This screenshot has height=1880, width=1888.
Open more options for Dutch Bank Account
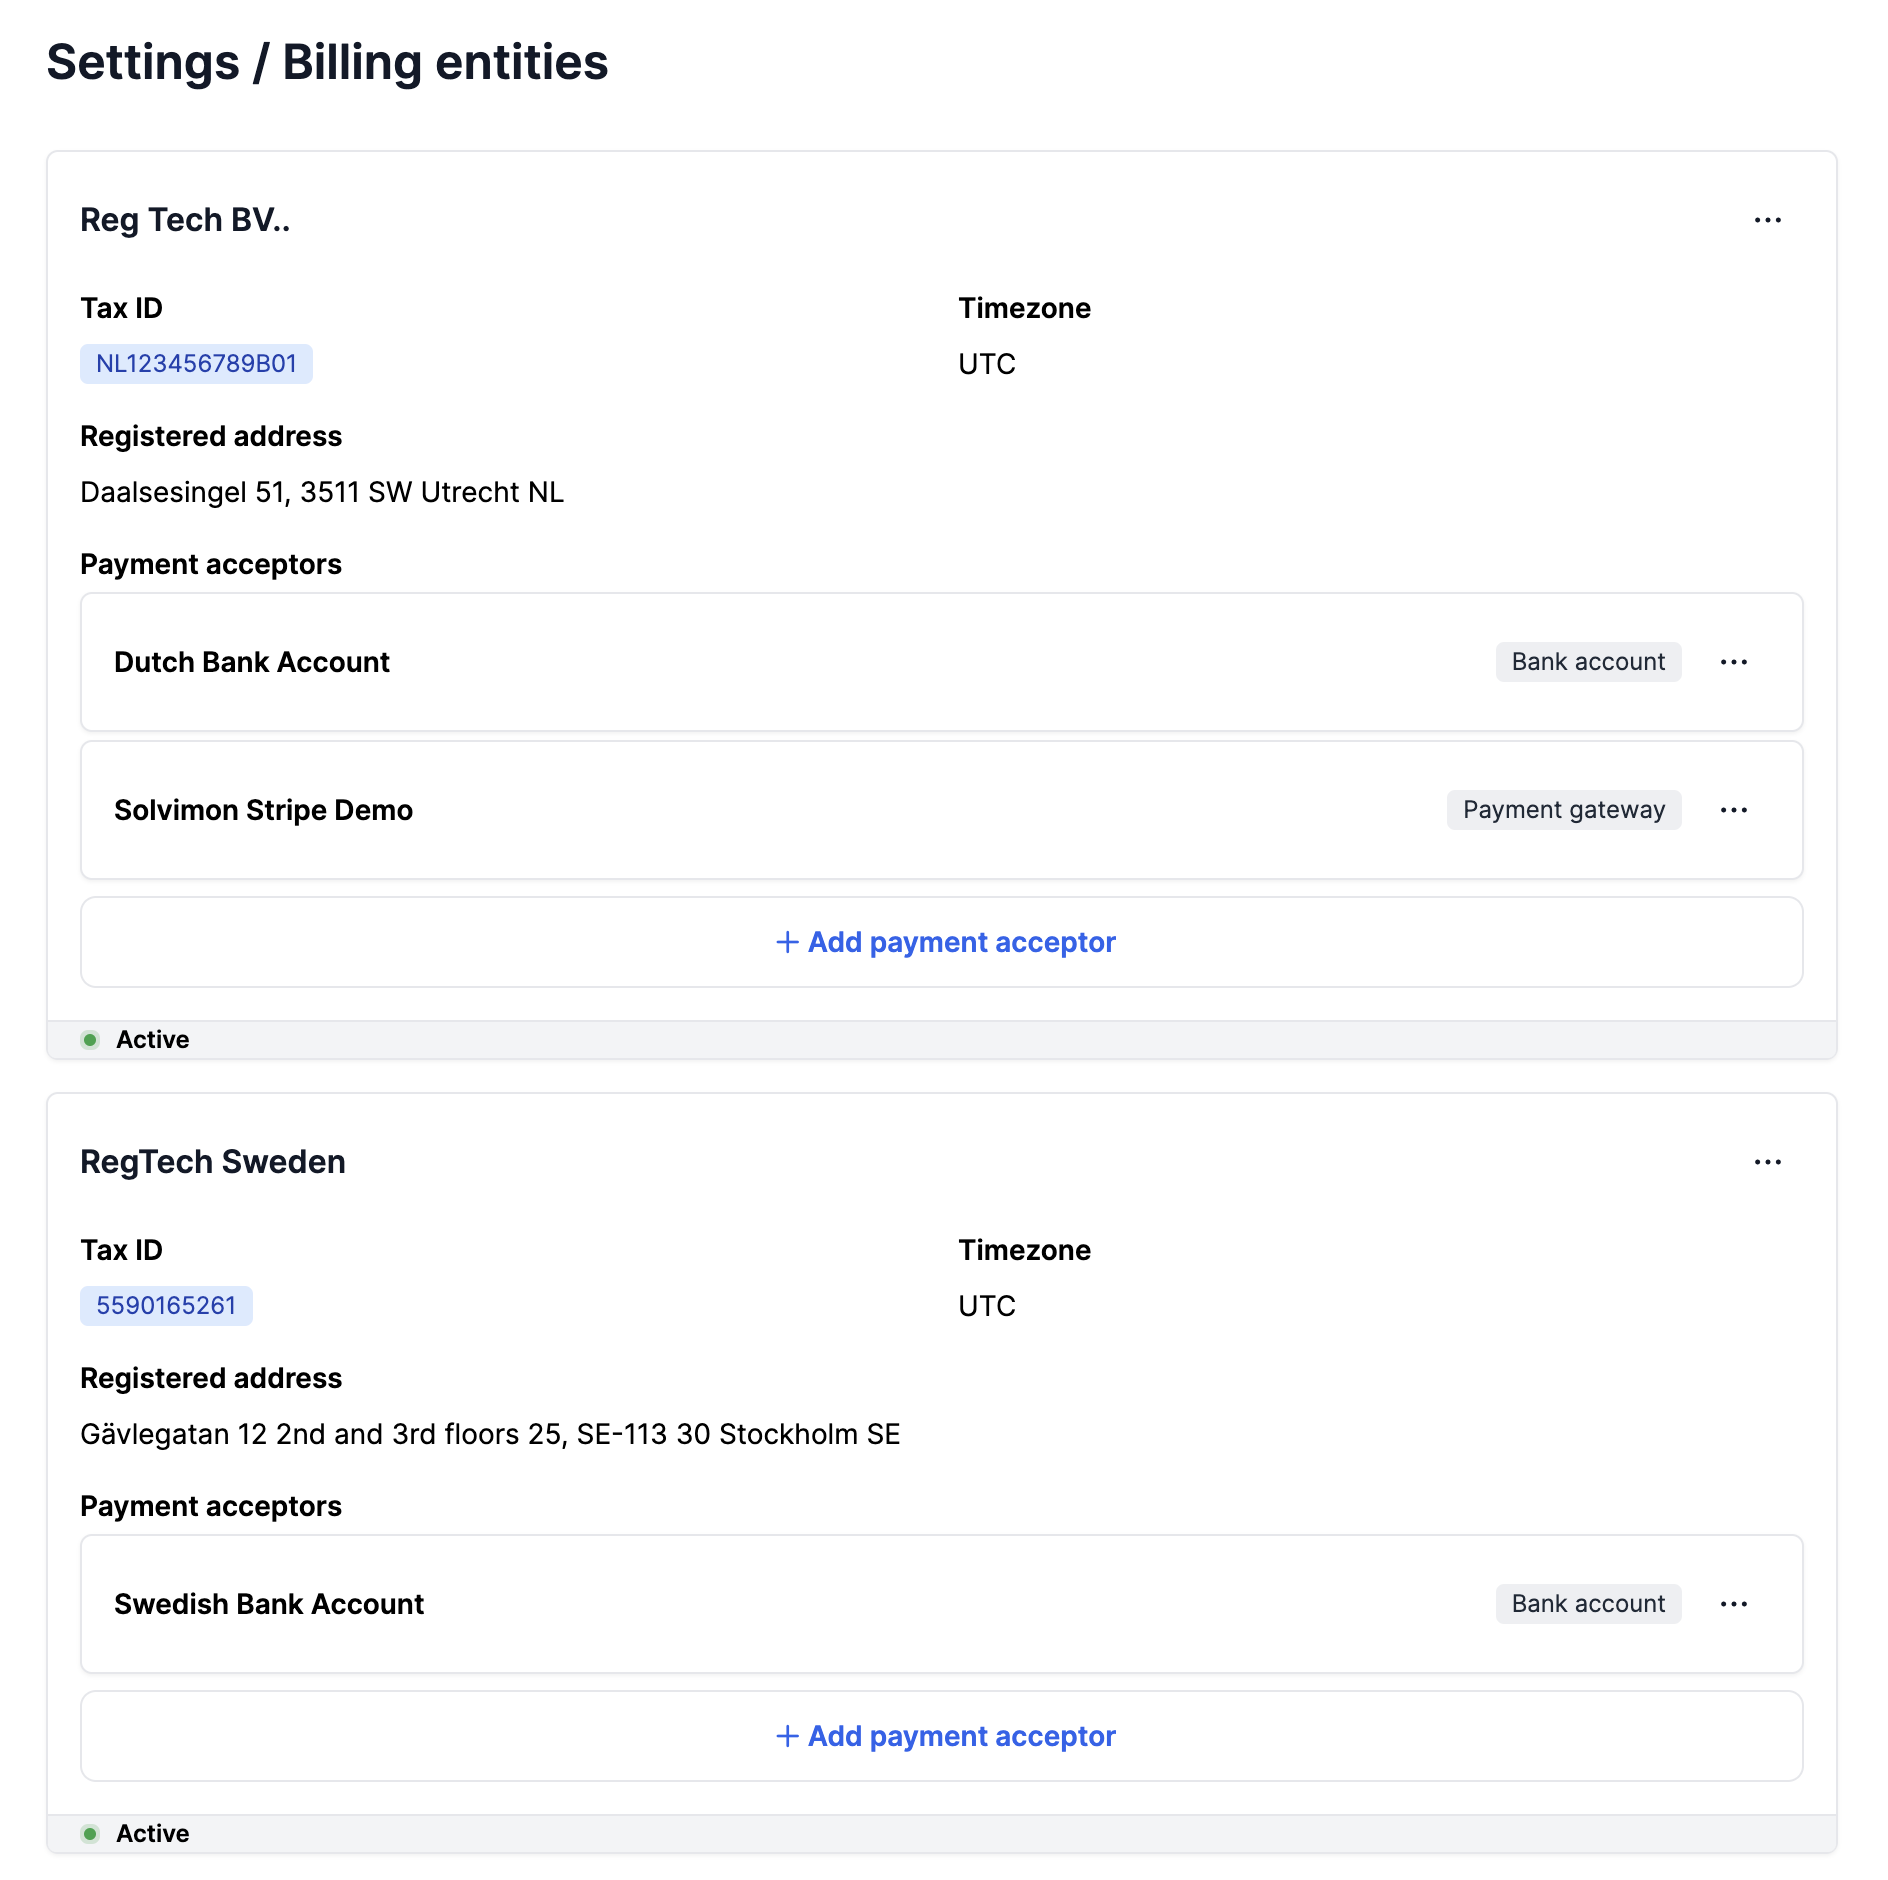coord(1733,662)
